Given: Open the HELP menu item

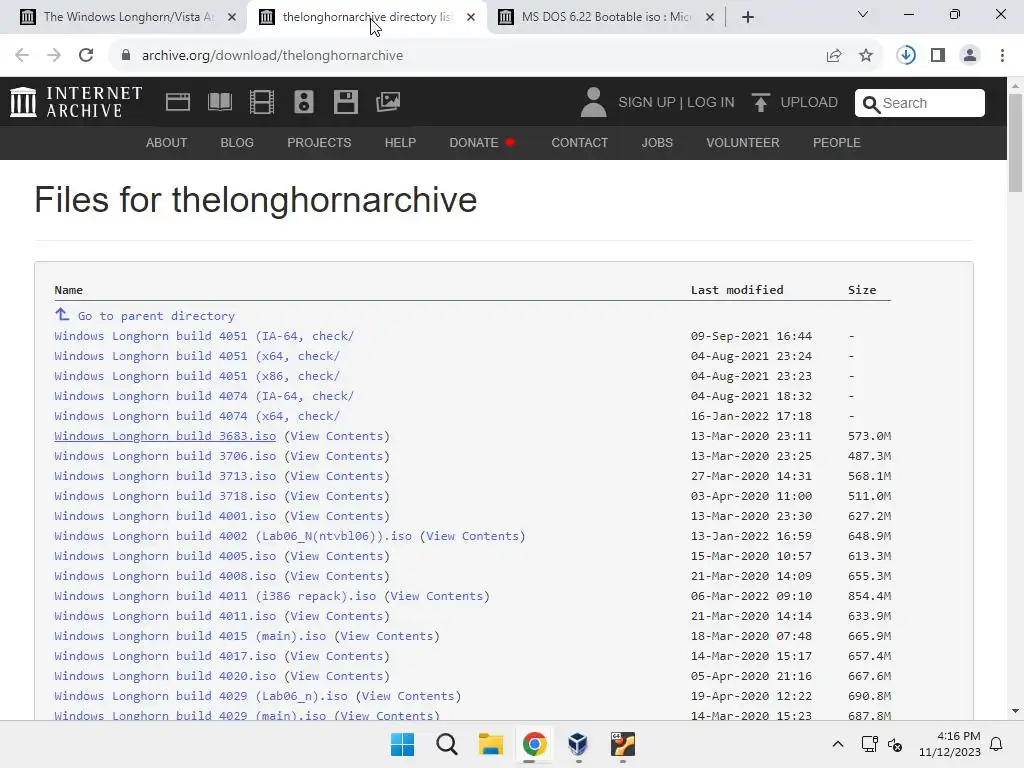Looking at the screenshot, I should [x=400, y=142].
